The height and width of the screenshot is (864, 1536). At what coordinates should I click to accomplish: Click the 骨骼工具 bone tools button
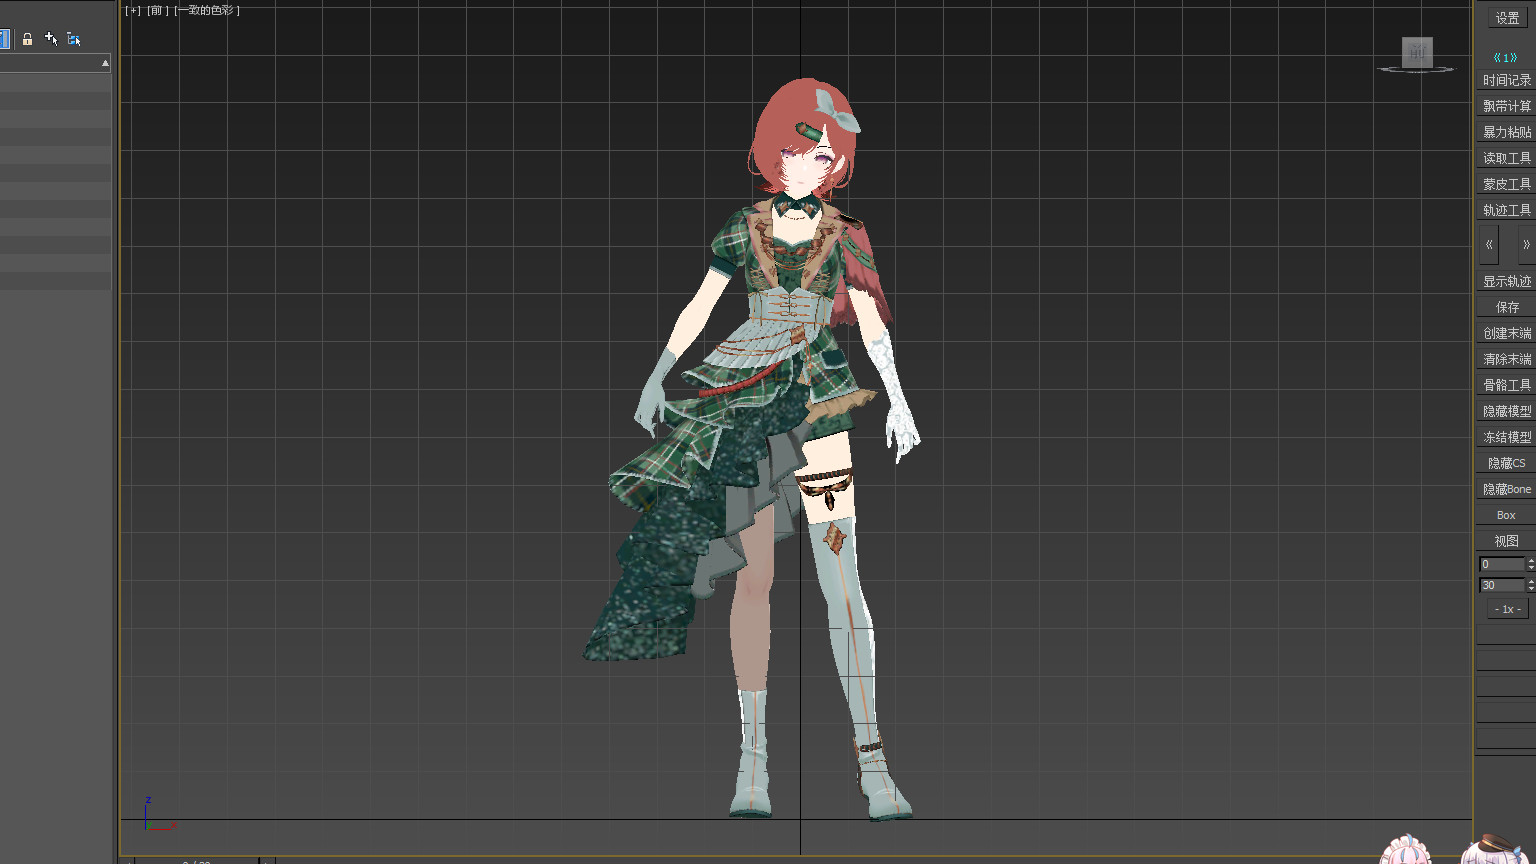1506,385
